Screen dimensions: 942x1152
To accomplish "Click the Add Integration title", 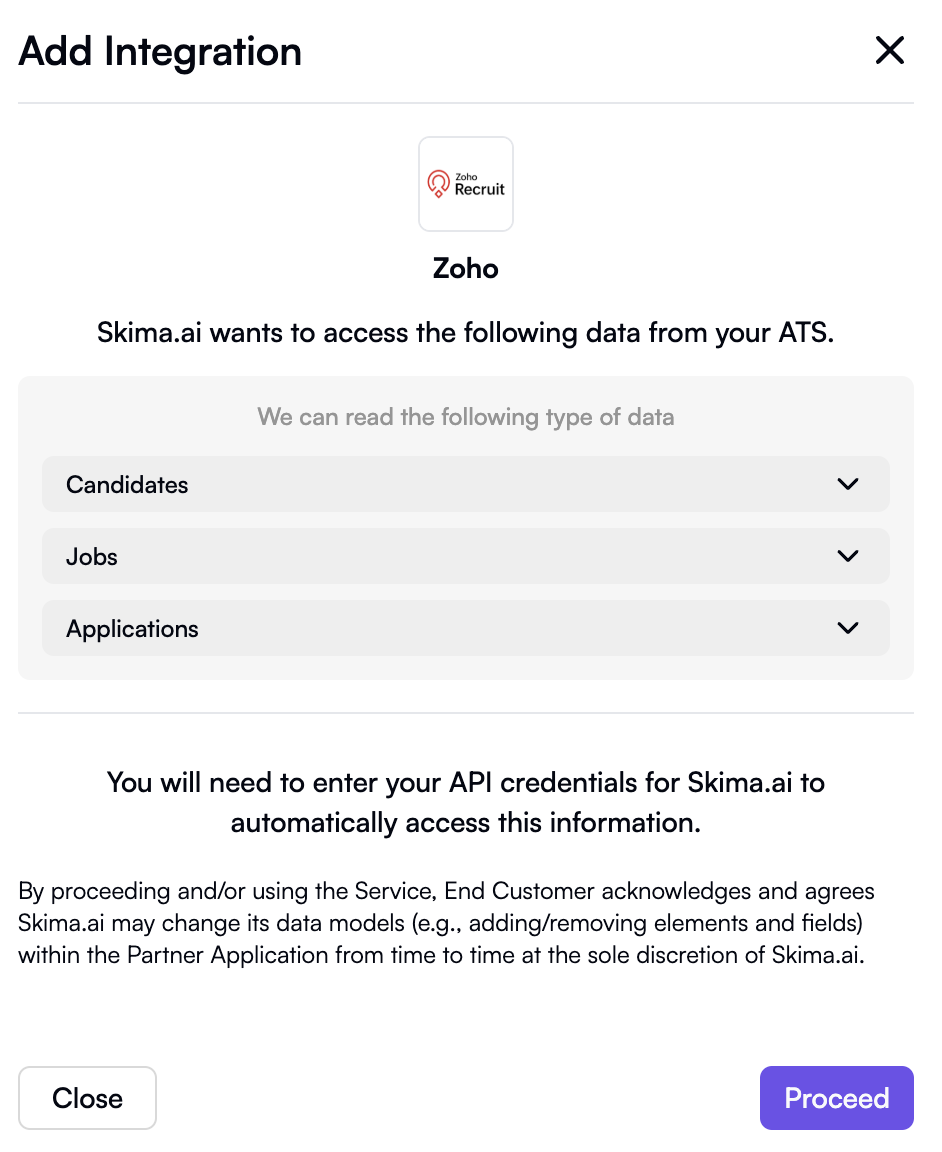I will [159, 52].
